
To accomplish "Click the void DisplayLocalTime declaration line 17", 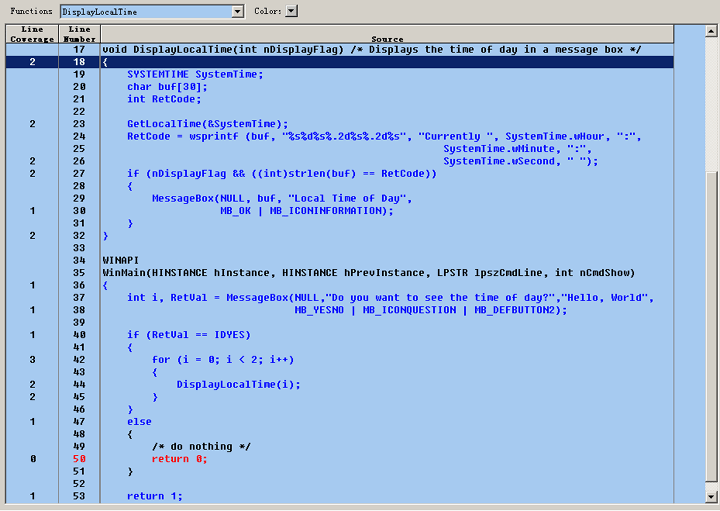I will click(371, 50).
